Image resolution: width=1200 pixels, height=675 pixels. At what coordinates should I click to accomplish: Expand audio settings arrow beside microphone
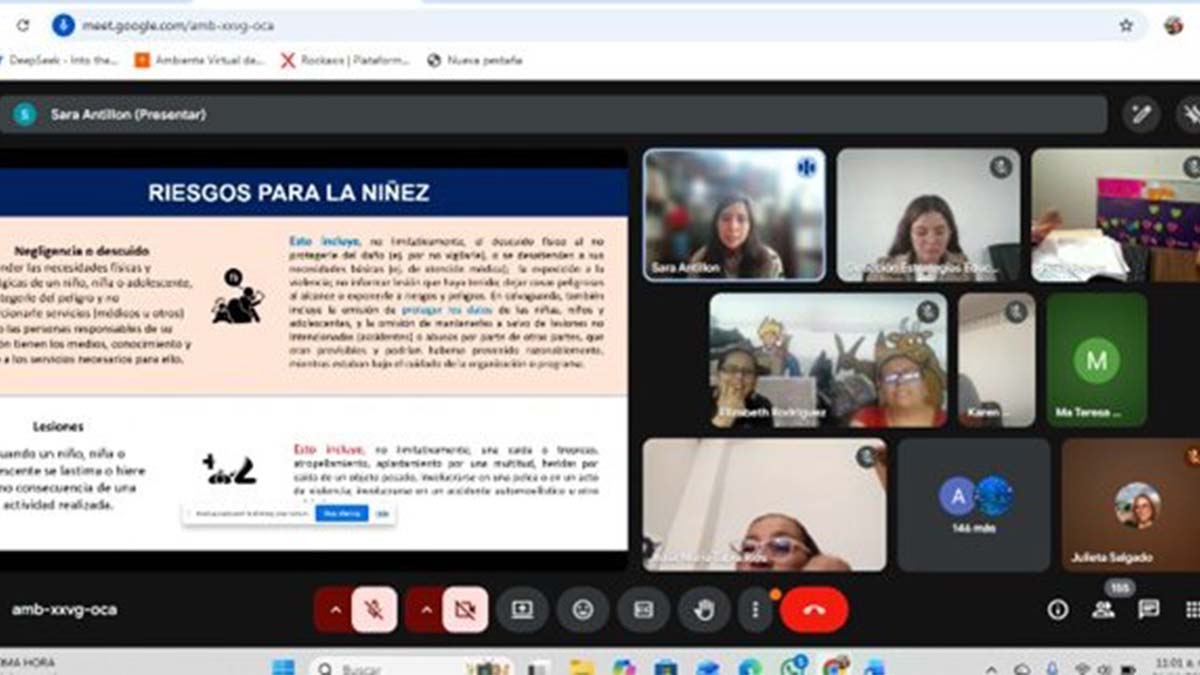334,609
